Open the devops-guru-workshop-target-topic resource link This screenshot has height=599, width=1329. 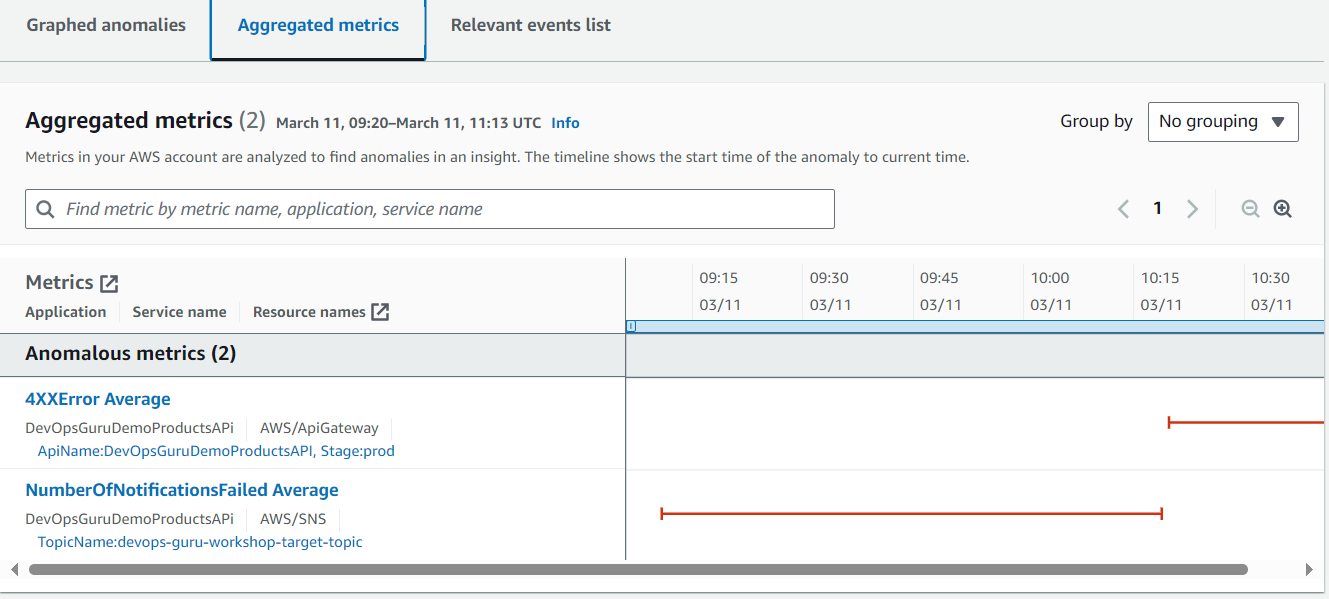[x=200, y=542]
